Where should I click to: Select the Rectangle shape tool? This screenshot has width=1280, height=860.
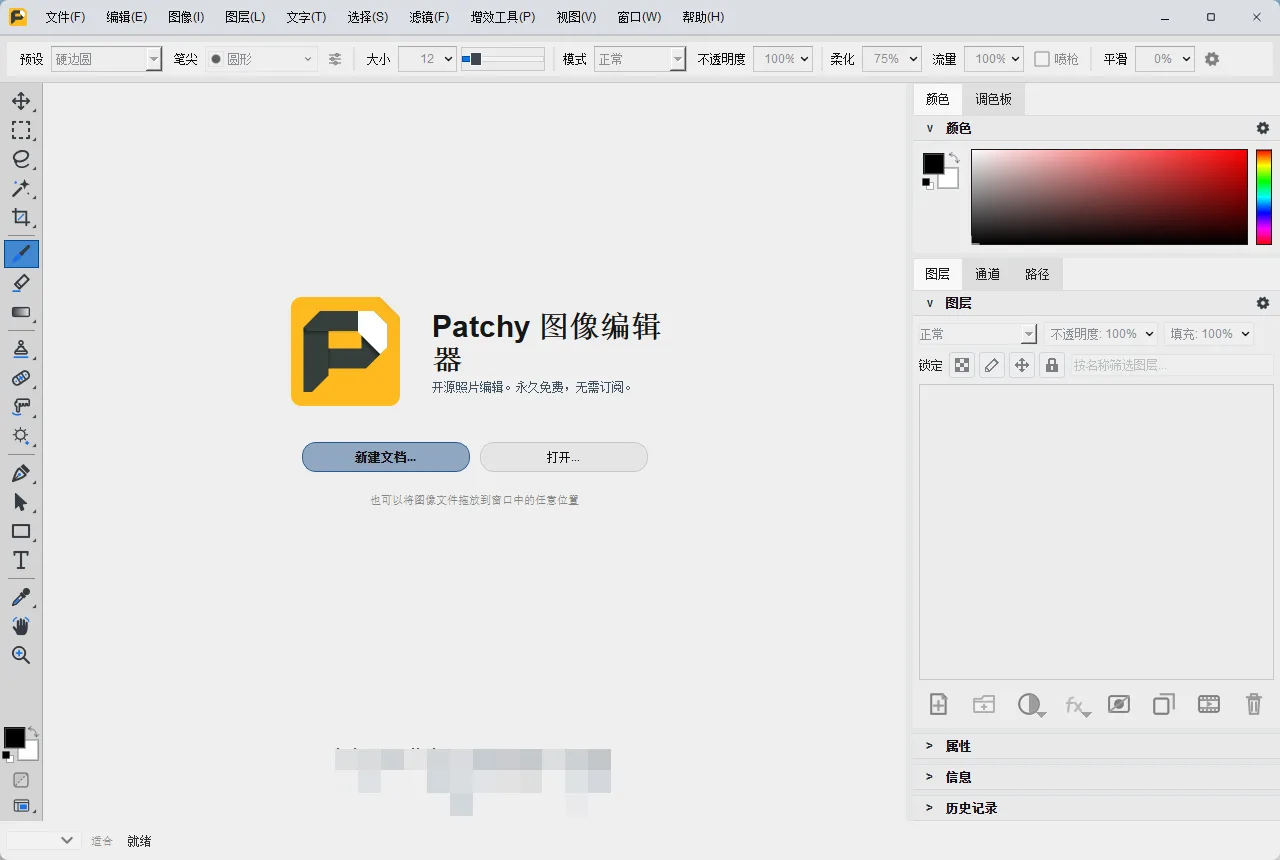(x=21, y=531)
